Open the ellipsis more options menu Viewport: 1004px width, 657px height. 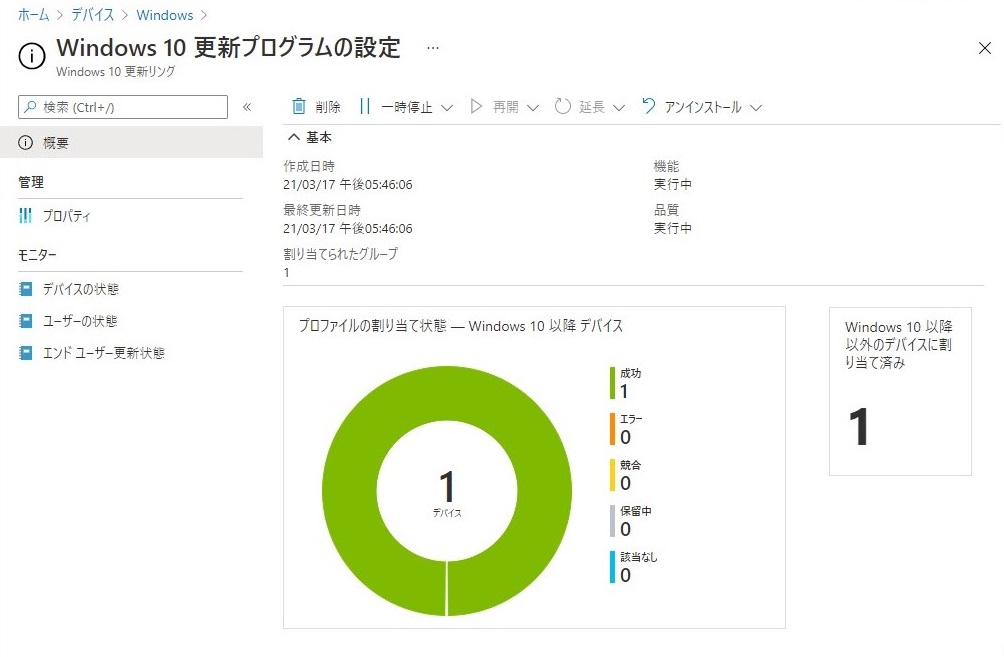click(x=433, y=48)
